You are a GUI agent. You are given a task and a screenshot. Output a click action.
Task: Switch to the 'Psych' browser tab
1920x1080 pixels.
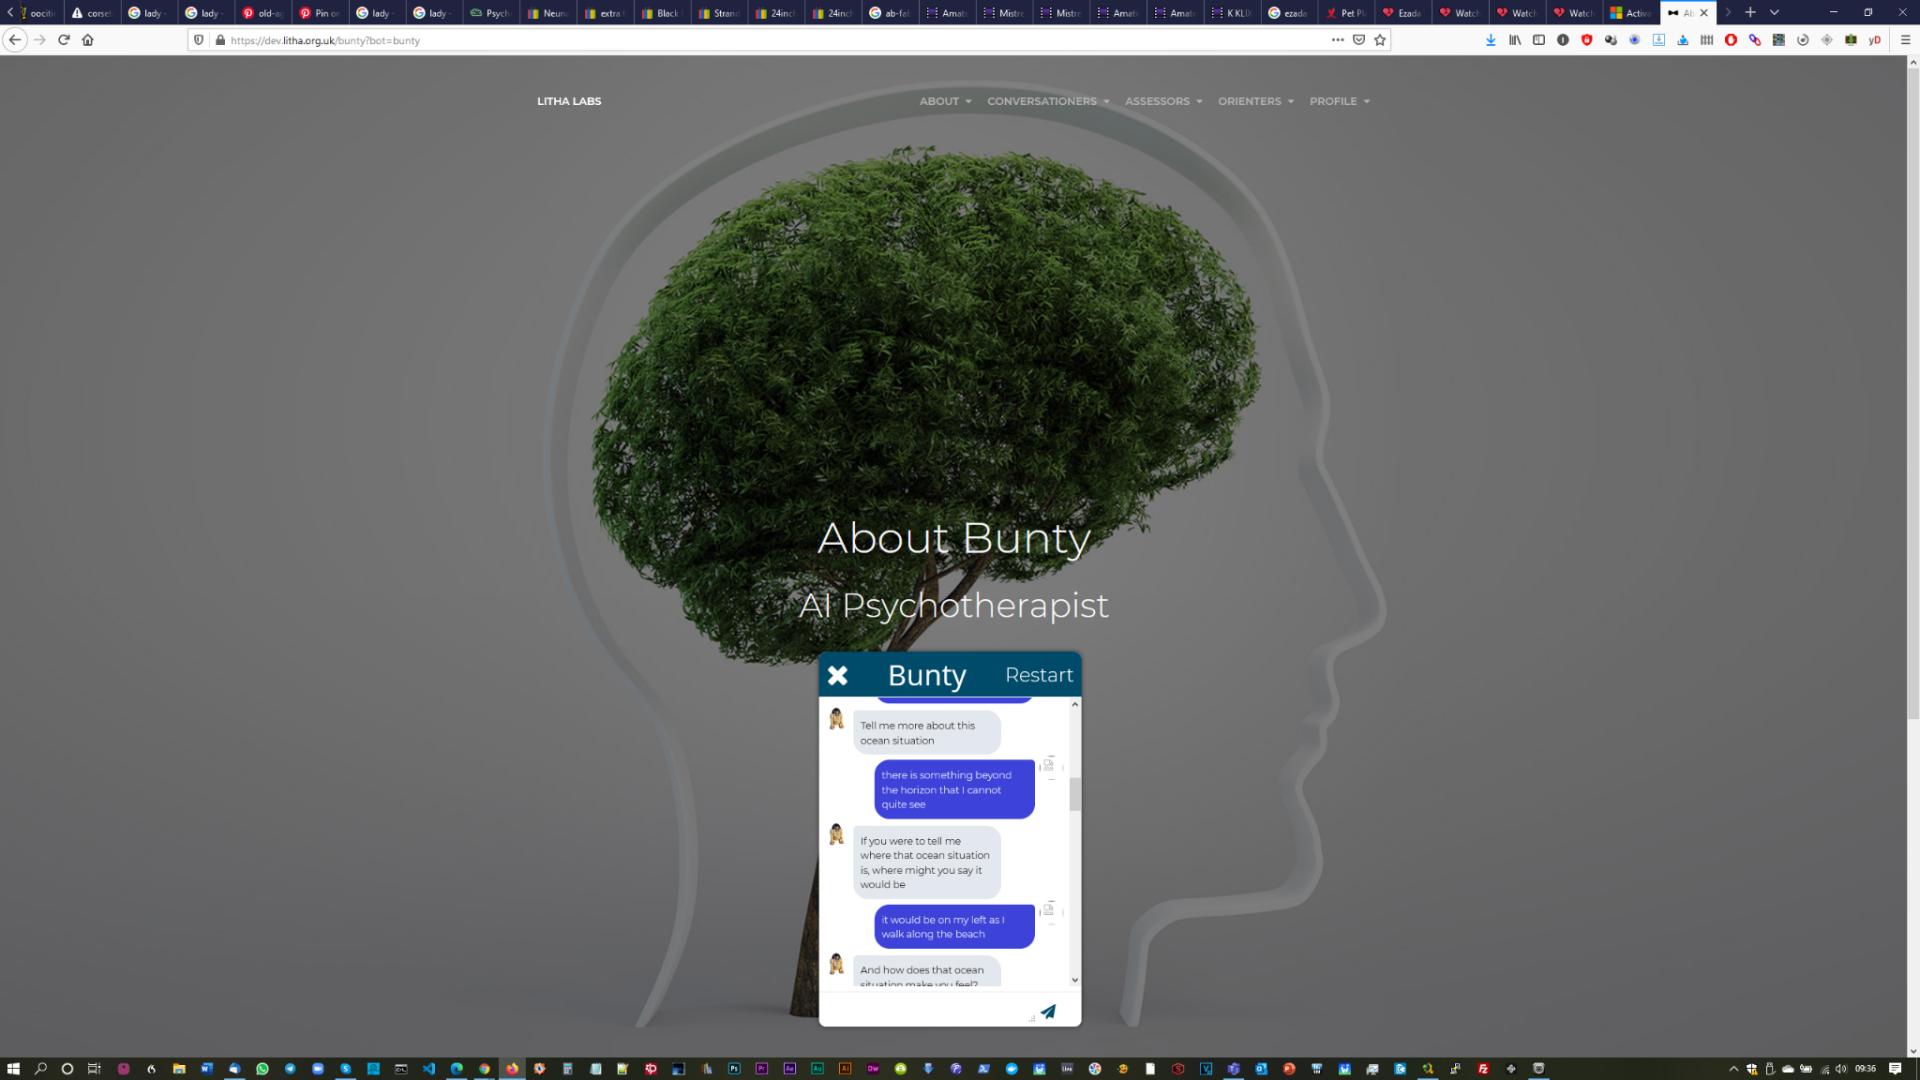point(490,13)
